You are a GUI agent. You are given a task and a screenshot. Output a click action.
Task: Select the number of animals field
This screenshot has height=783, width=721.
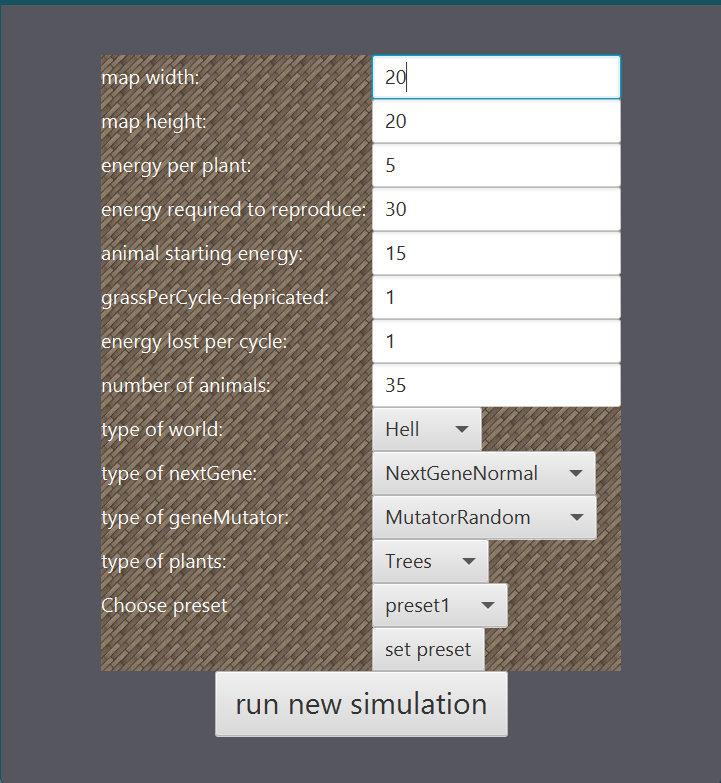pos(496,385)
